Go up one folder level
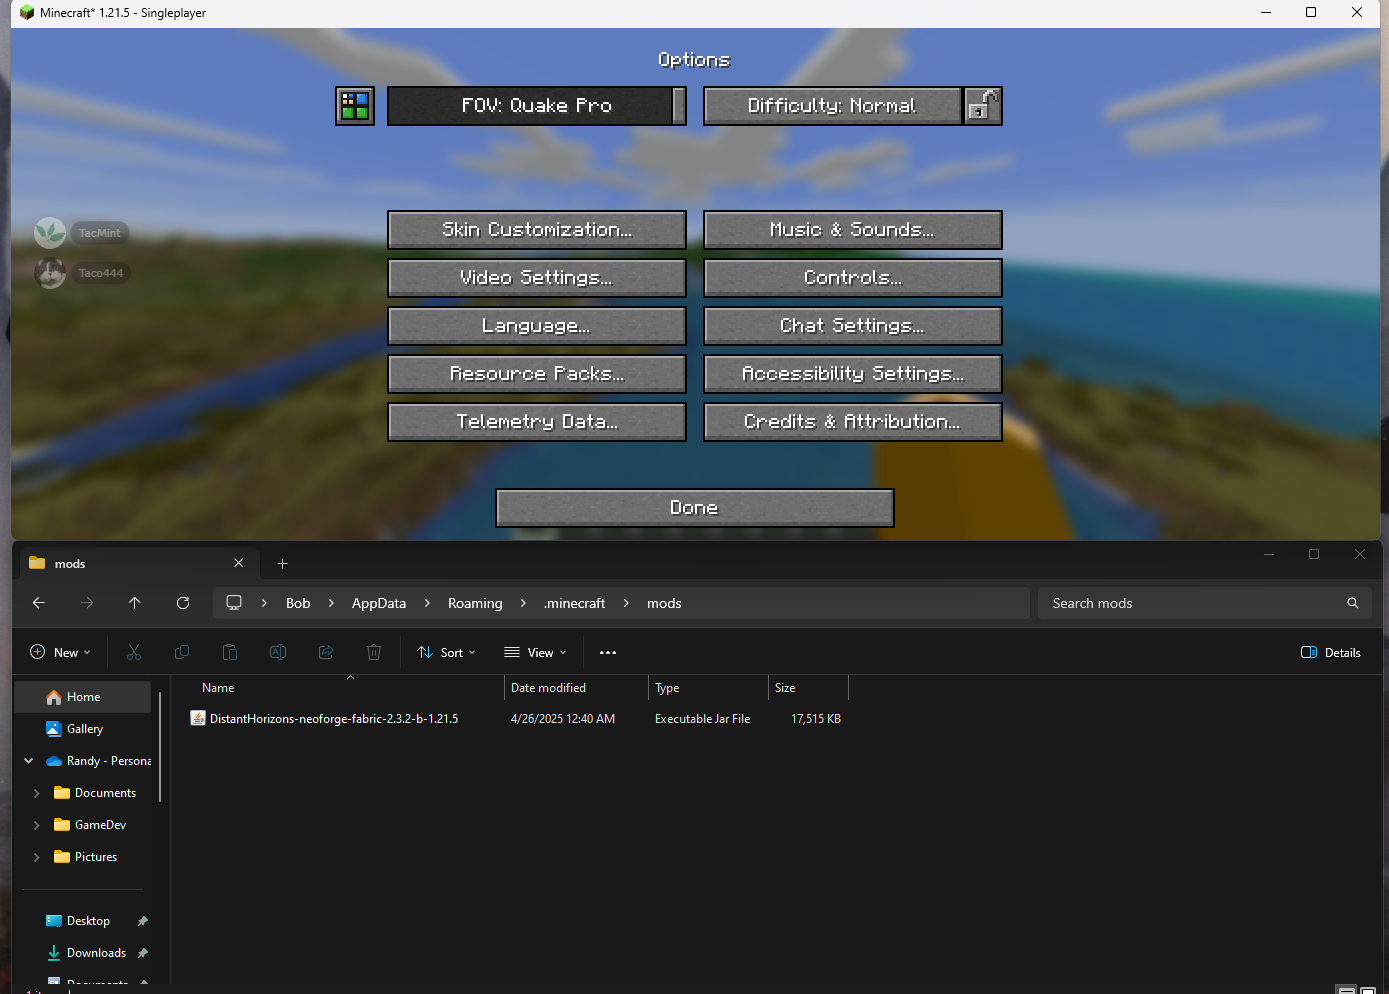This screenshot has width=1389, height=994. click(135, 603)
